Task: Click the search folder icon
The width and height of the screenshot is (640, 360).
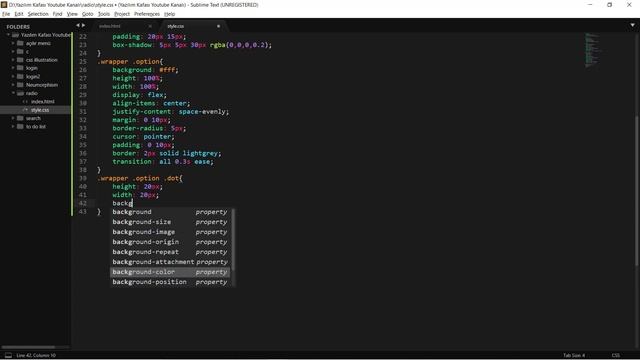Action: coord(20,118)
